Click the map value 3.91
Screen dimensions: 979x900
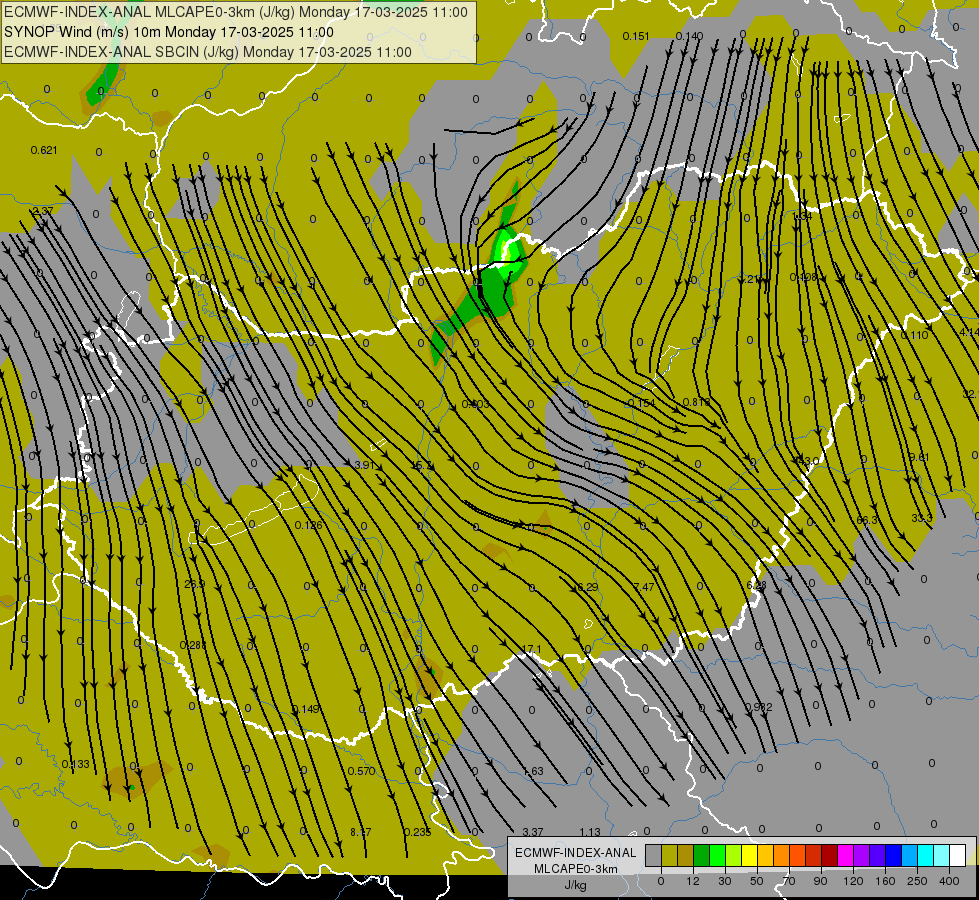pos(364,465)
